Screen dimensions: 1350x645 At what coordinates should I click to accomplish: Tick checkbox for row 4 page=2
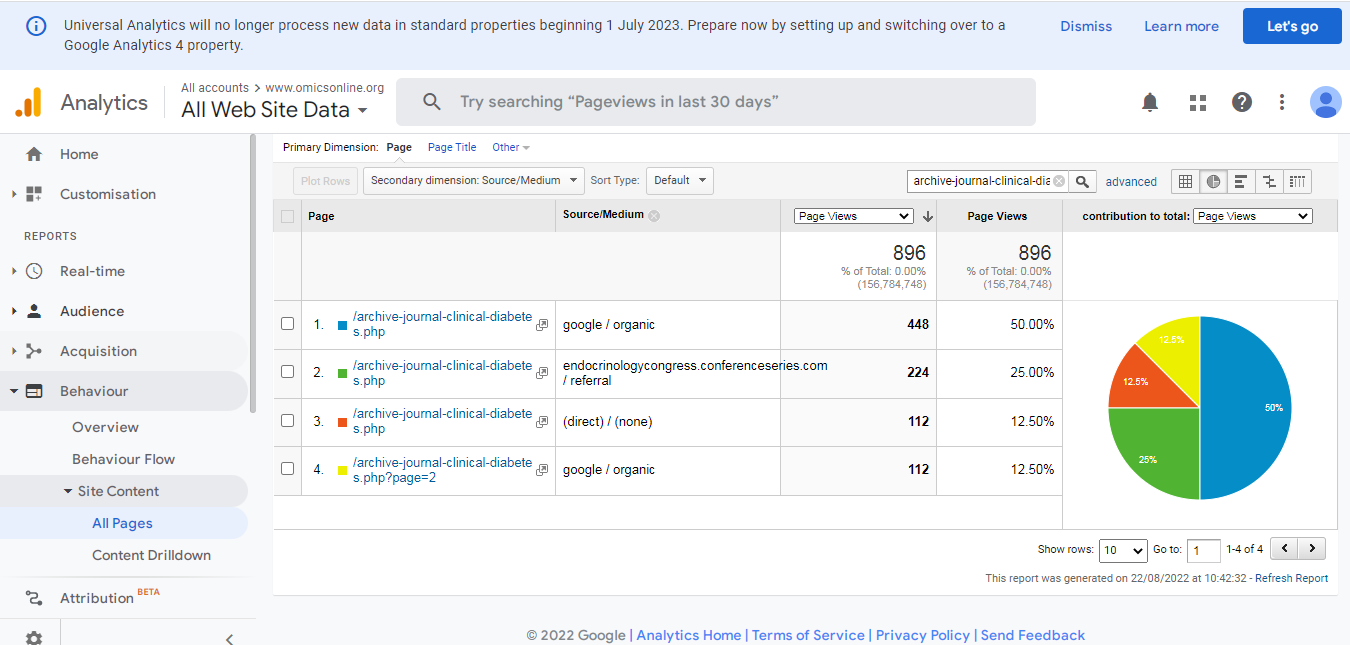click(288, 469)
